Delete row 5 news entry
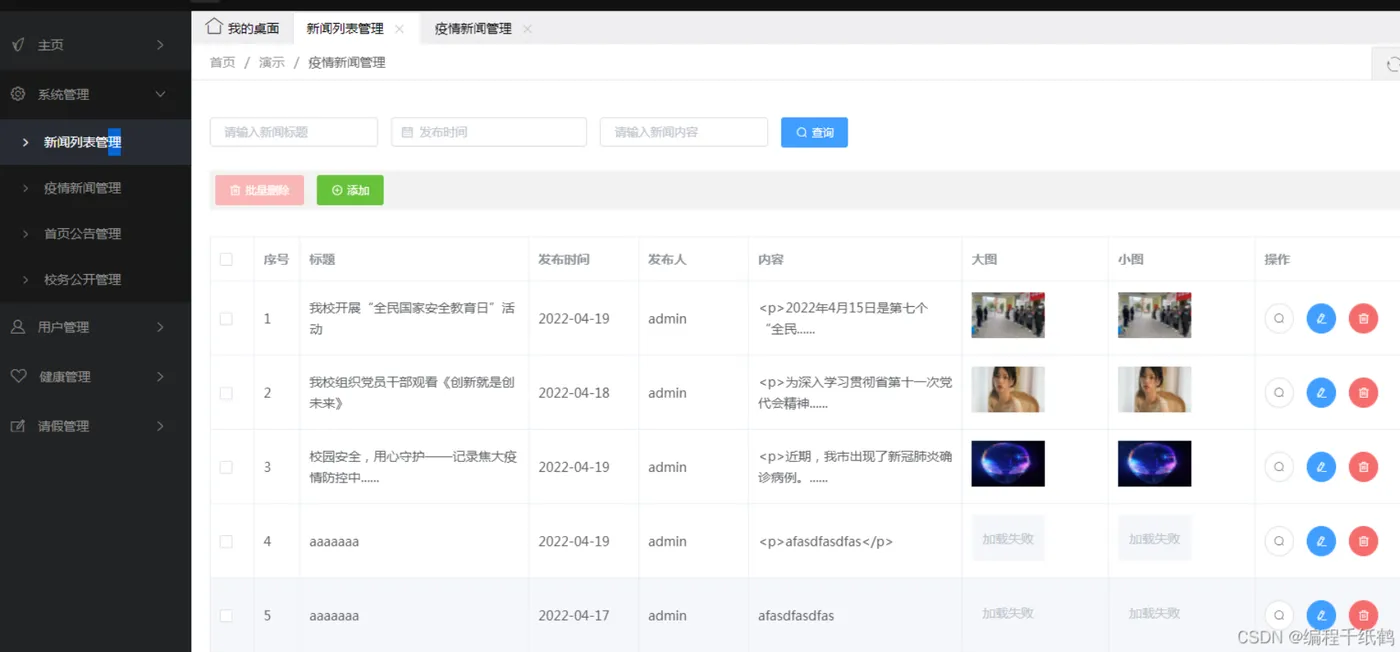 pyautogui.click(x=1363, y=615)
